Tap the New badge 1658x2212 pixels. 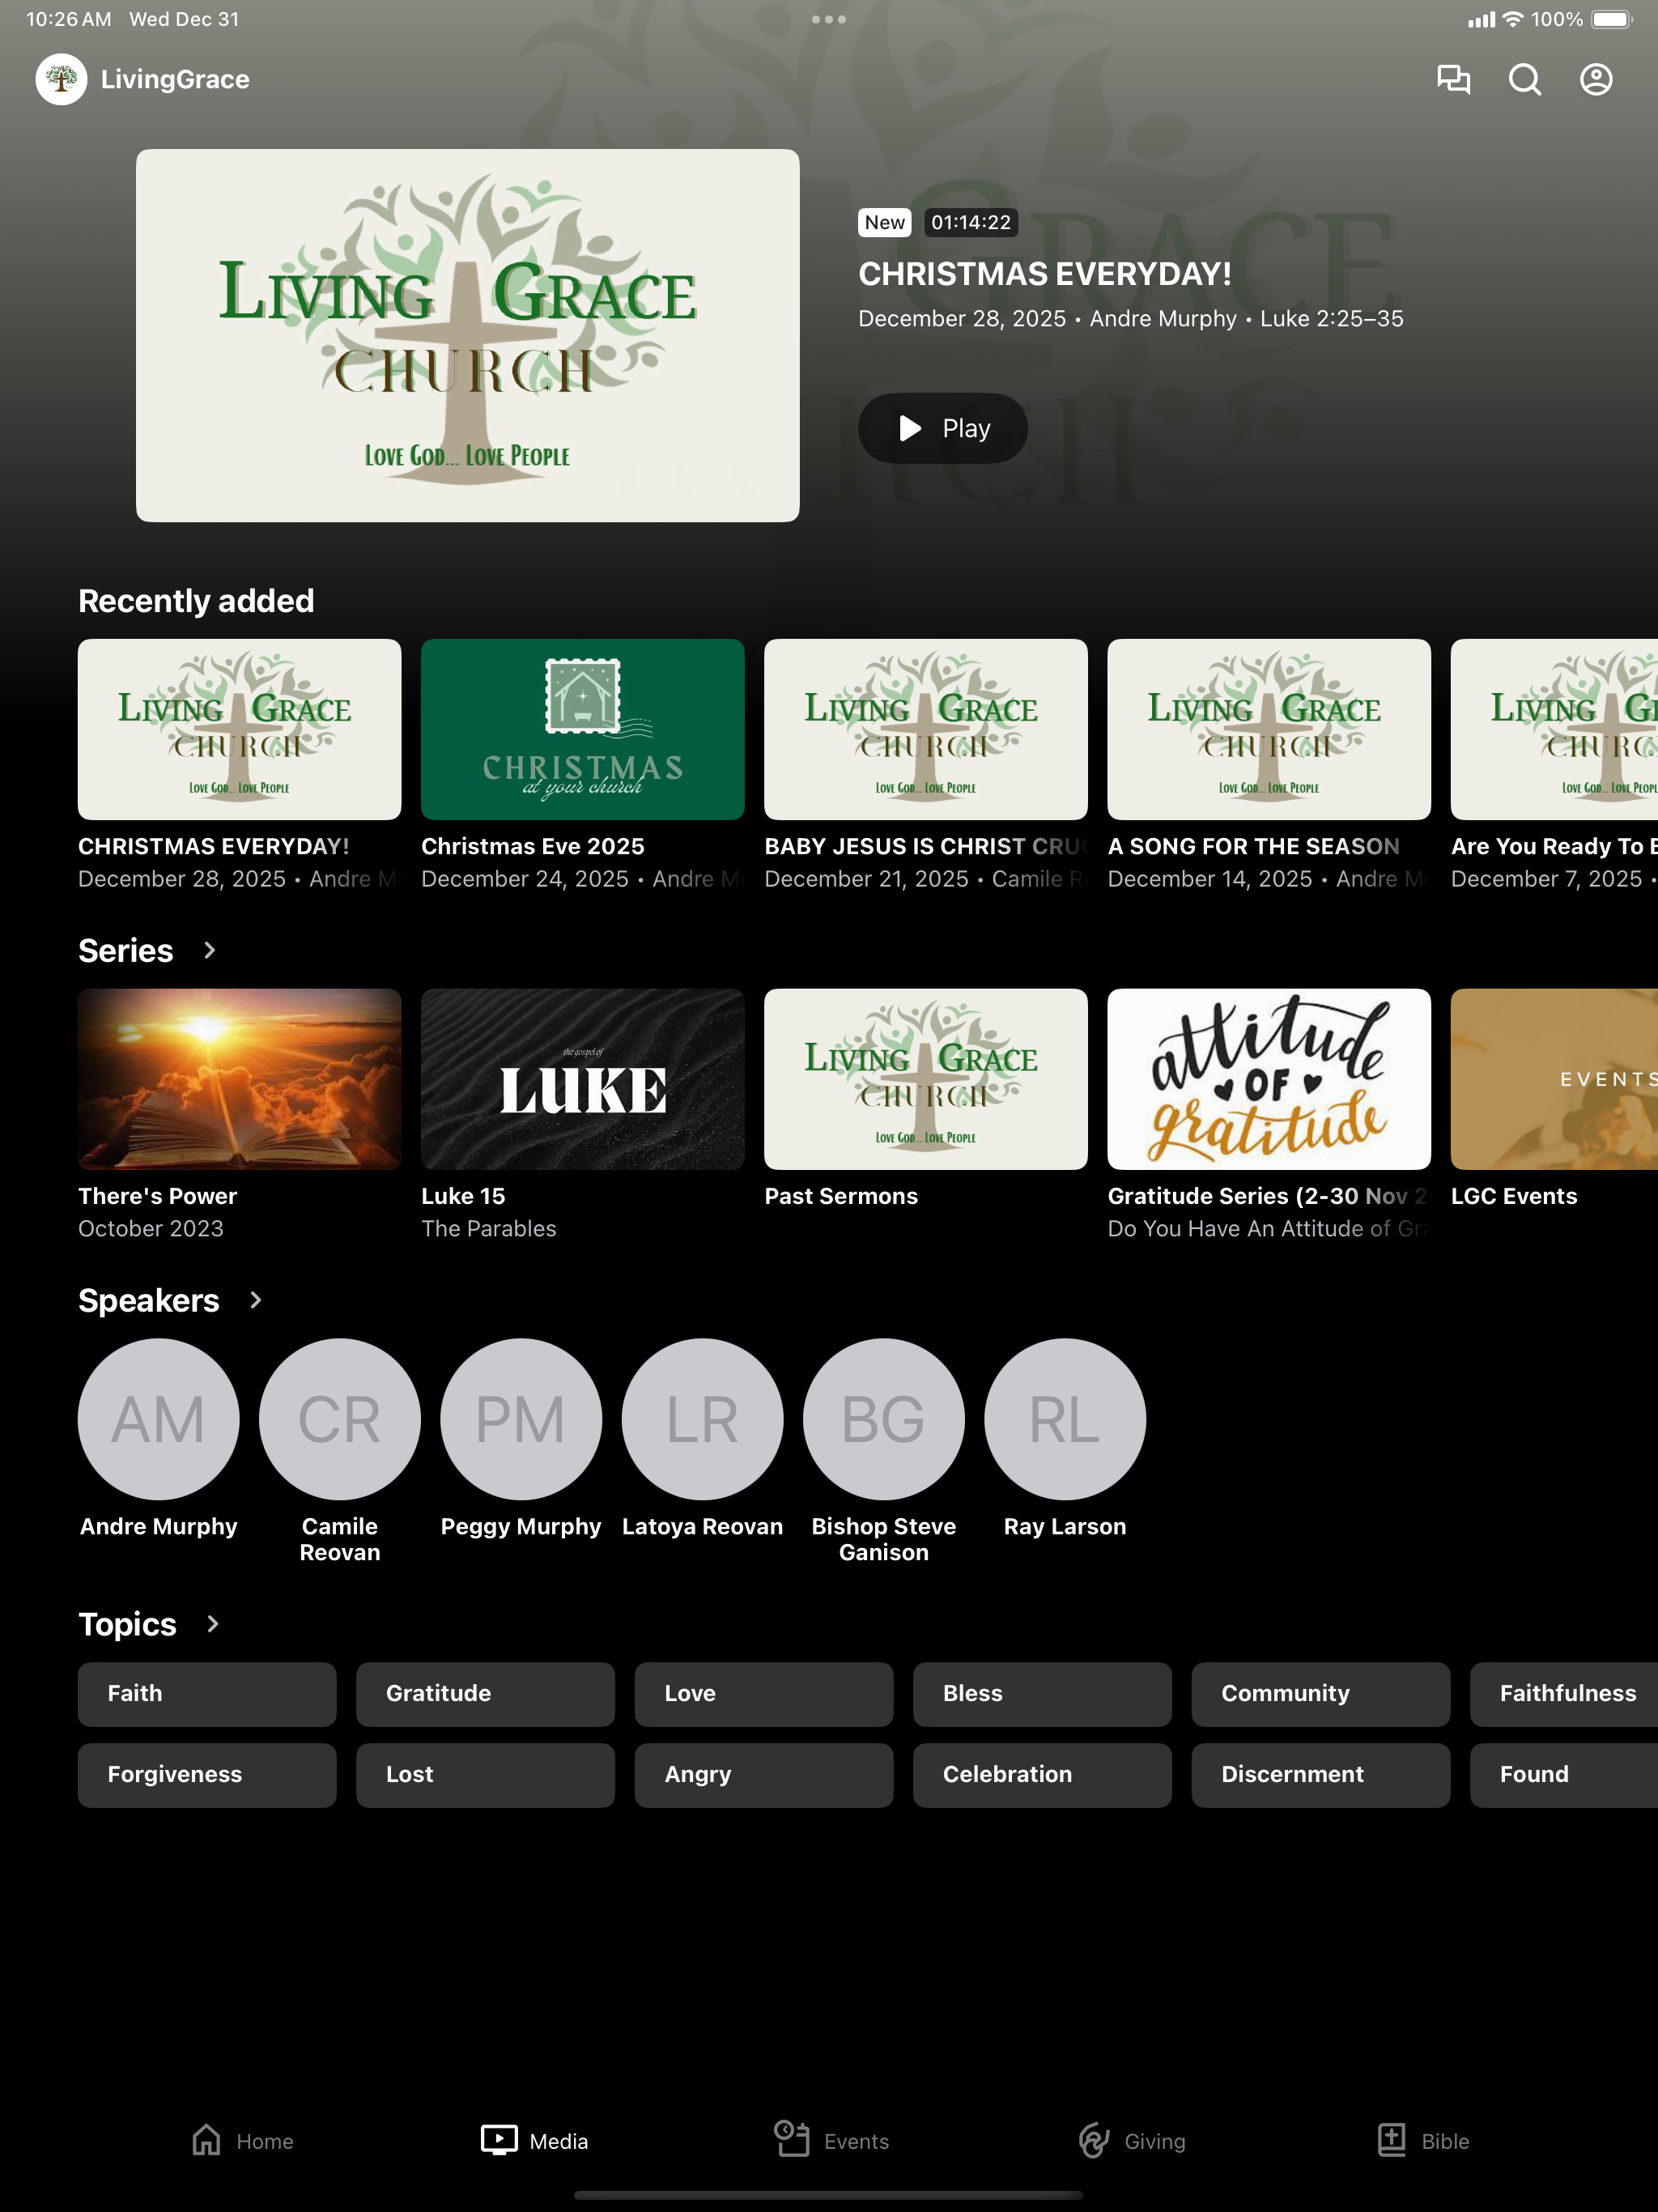click(x=885, y=222)
